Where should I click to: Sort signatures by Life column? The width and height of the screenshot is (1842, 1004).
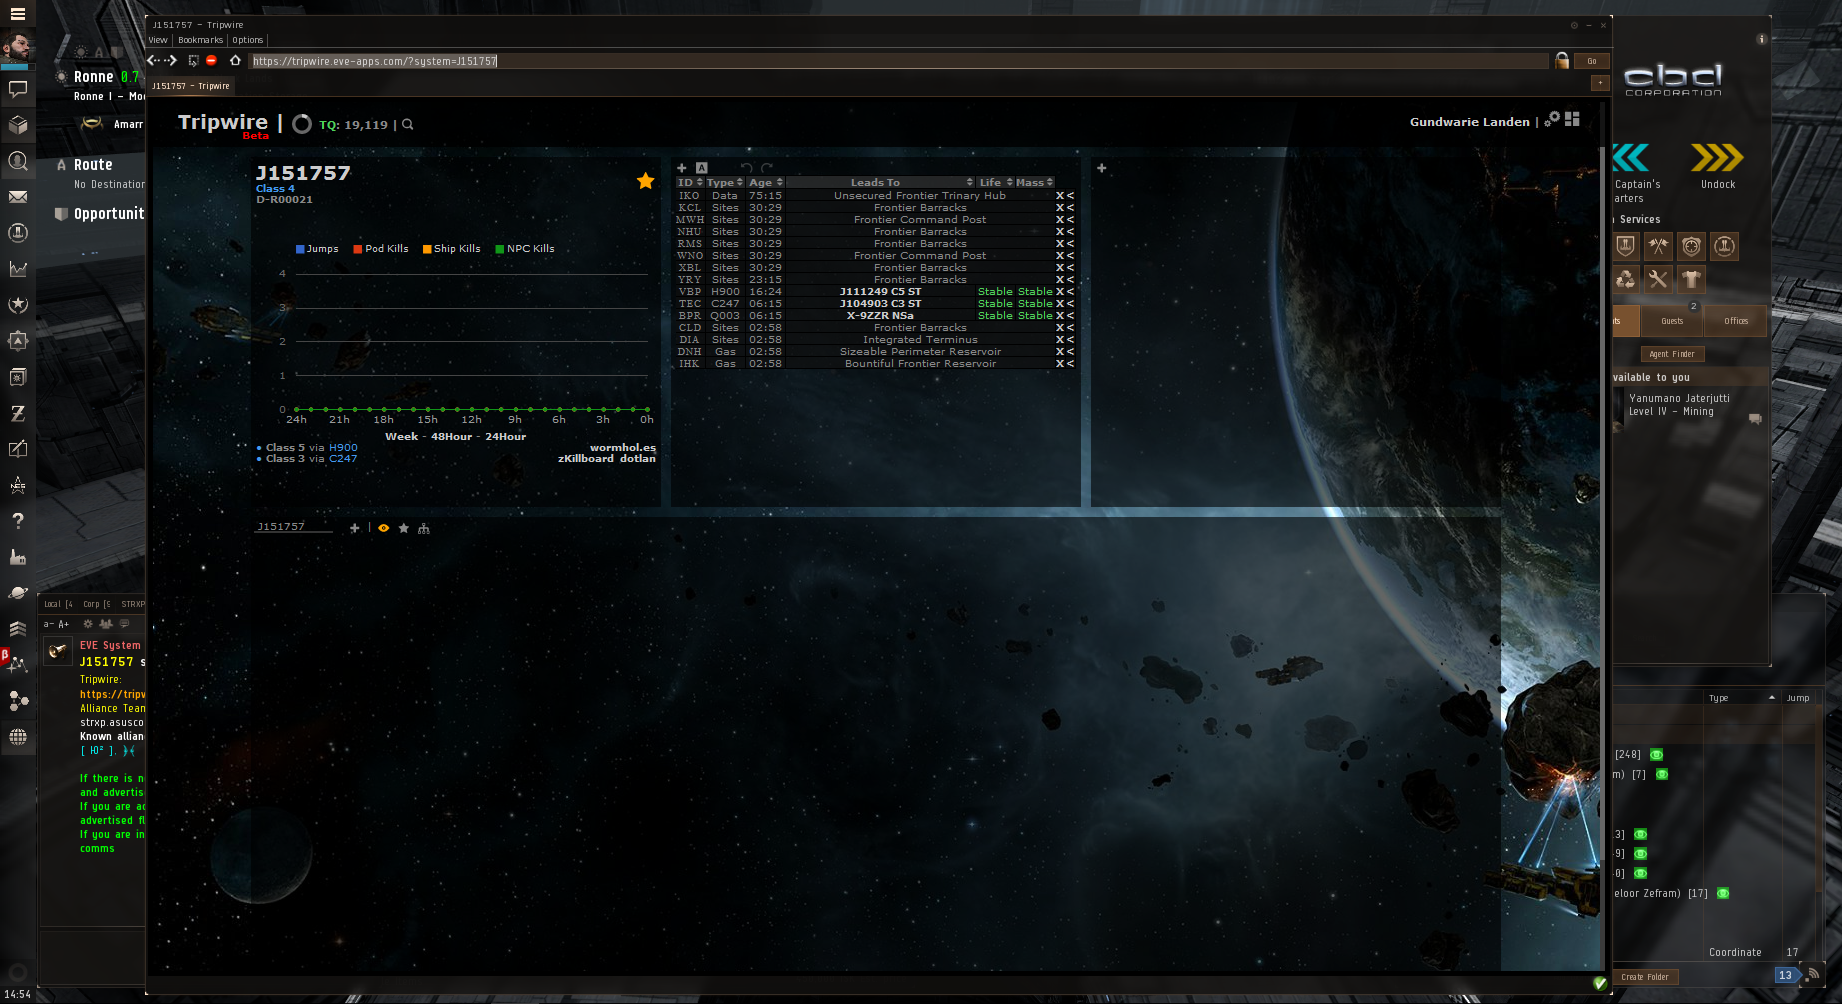(996, 183)
